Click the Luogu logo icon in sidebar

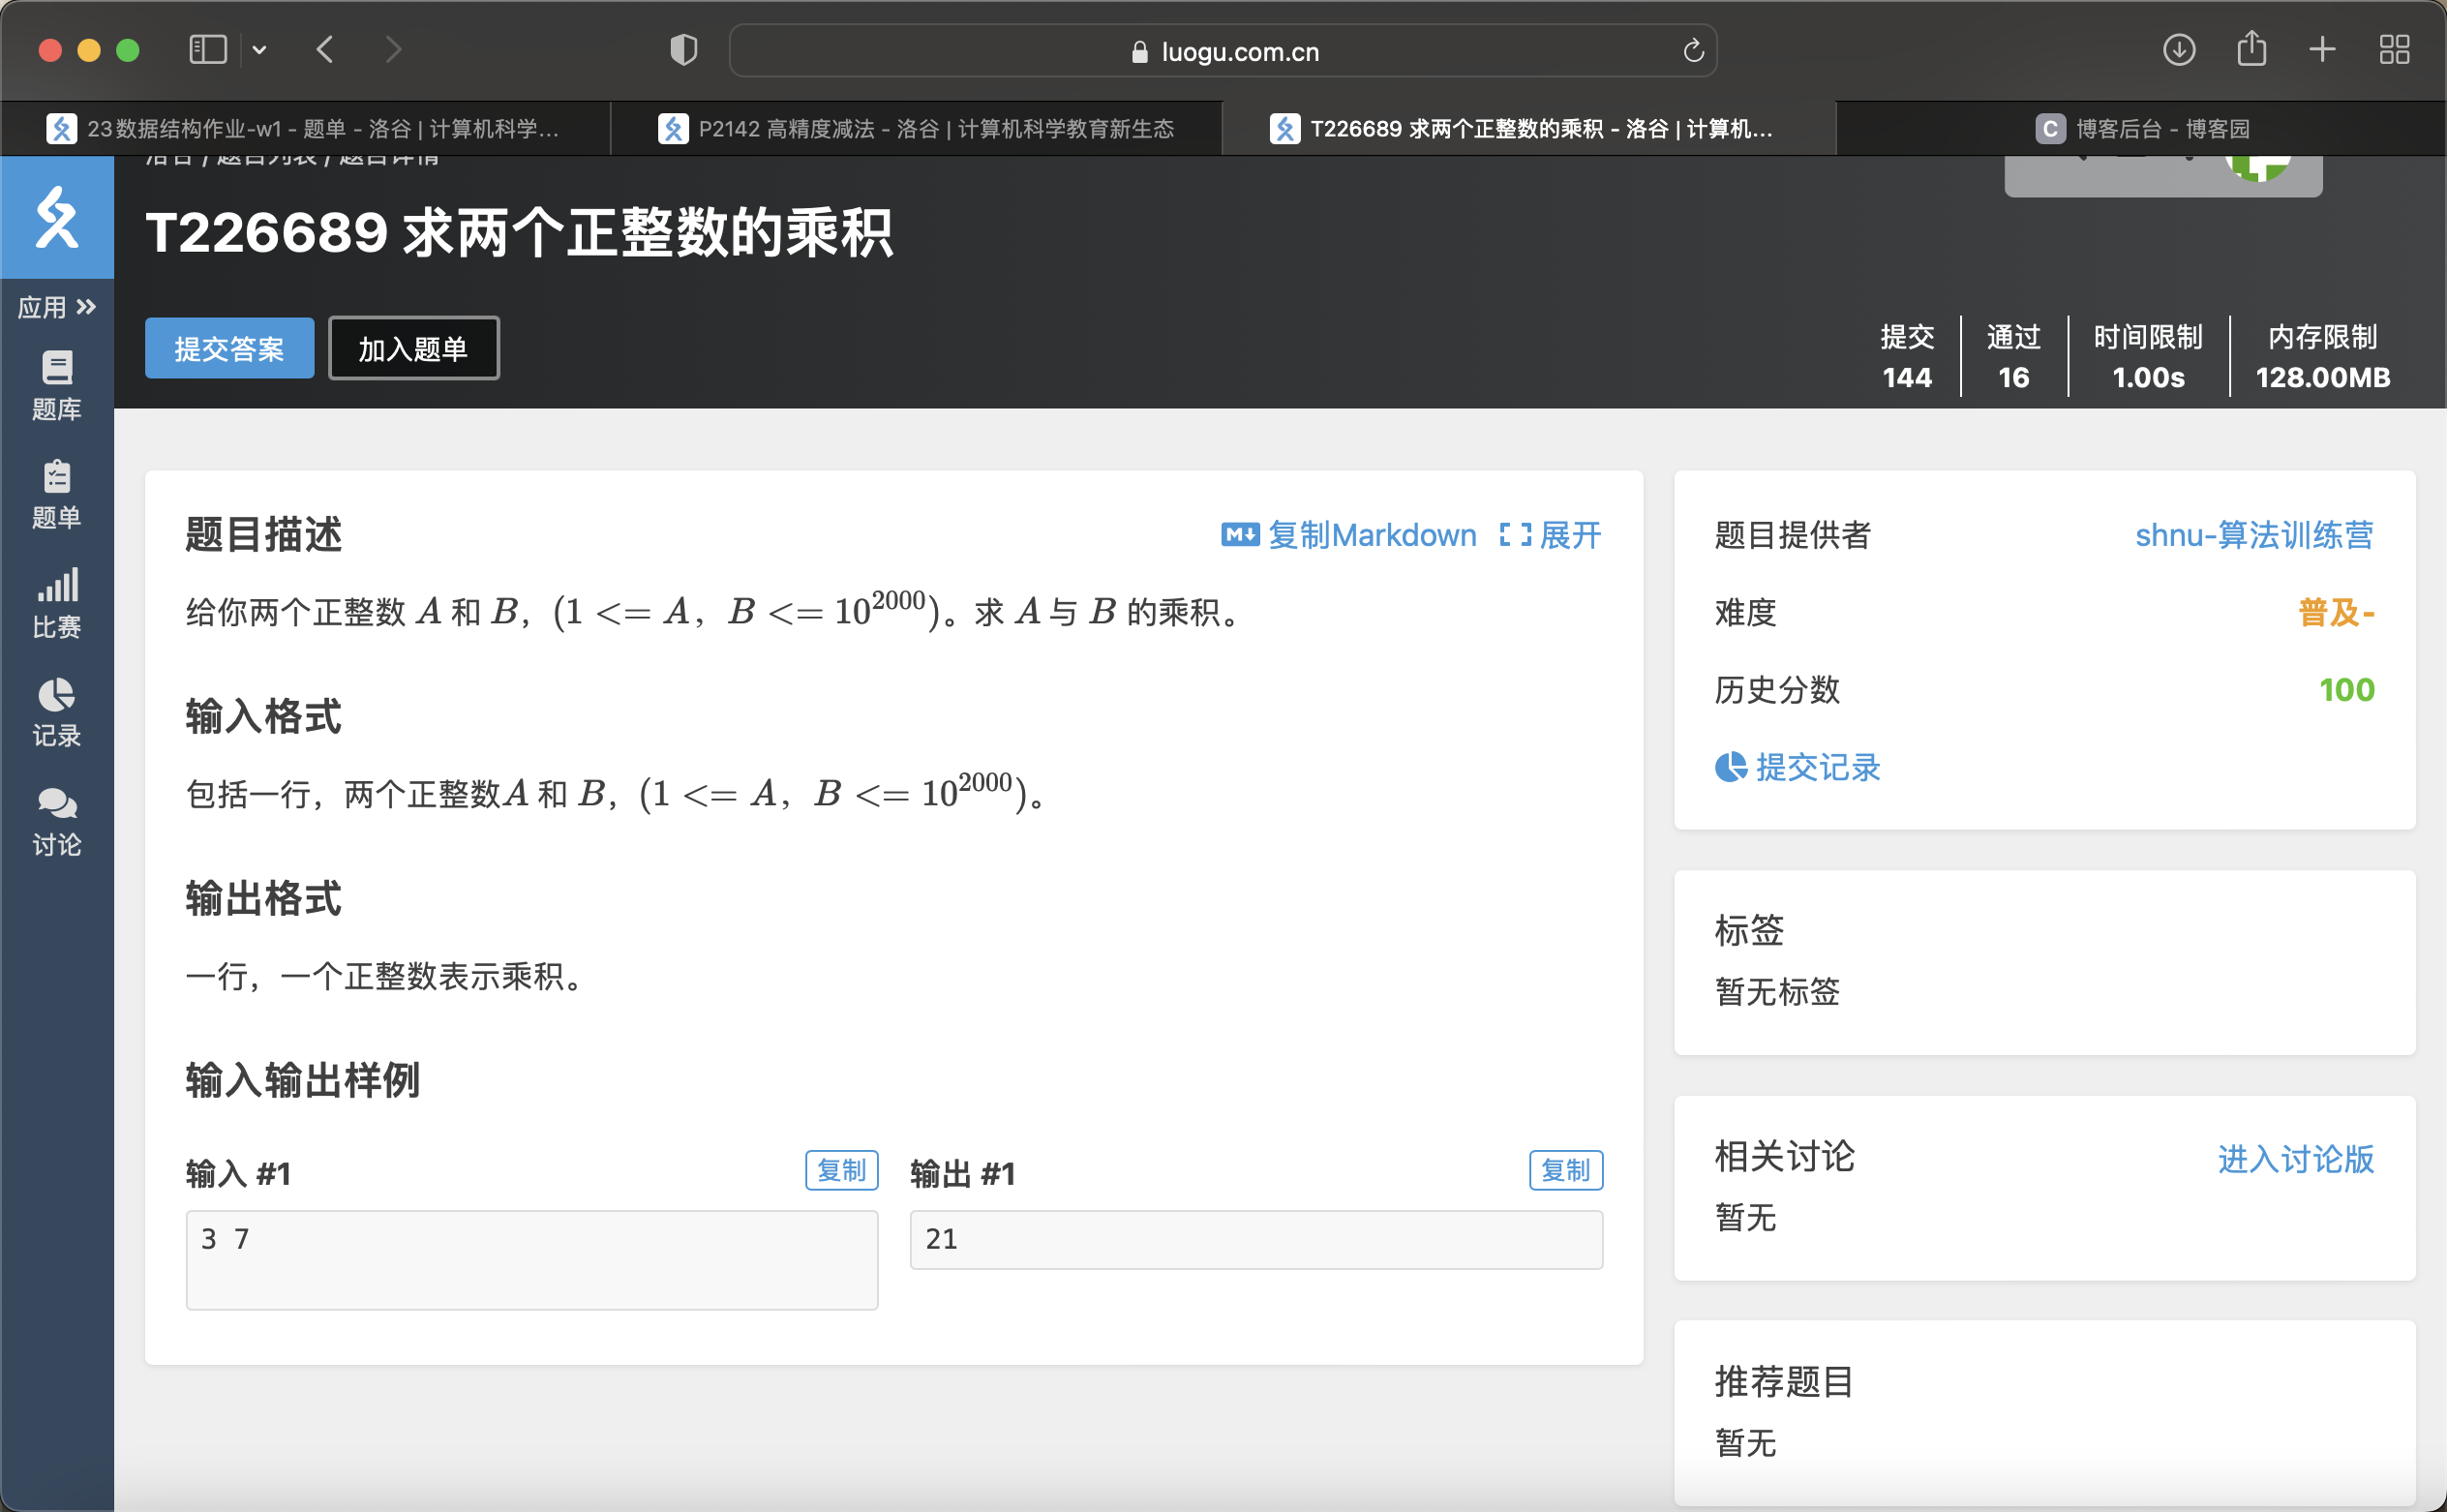57,217
